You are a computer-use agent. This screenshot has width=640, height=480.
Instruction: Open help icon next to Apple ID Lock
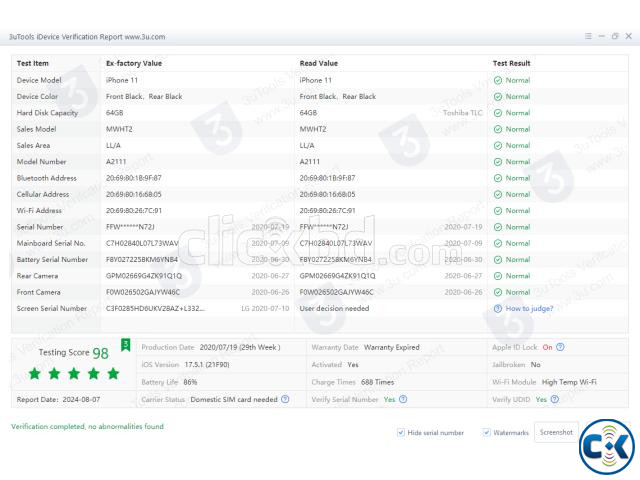click(x=560, y=347)
